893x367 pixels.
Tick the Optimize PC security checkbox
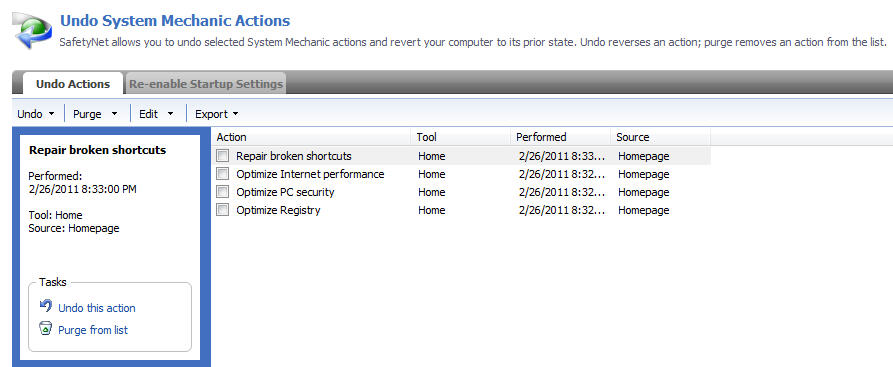[223, 192]
